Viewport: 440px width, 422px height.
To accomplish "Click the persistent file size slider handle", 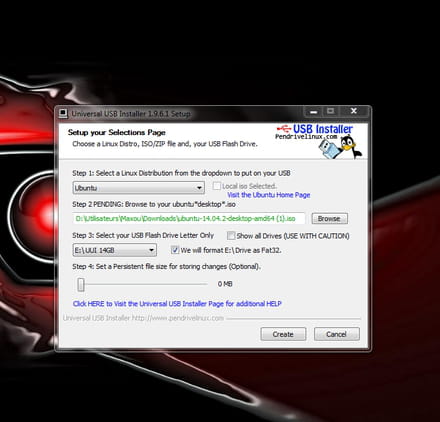I will point(81,285).
